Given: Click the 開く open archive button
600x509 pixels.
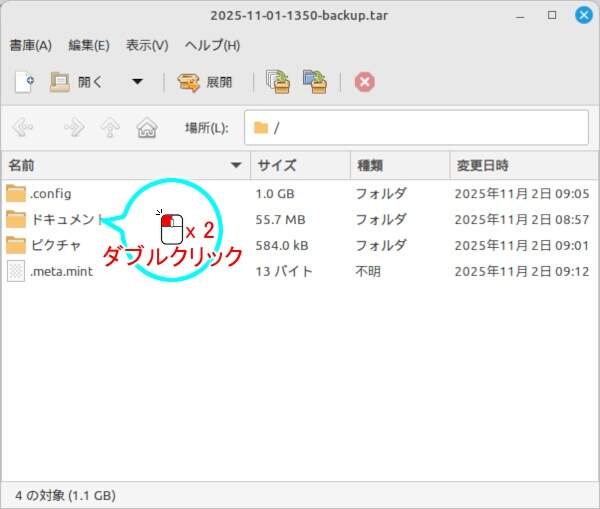Looking at the screenshot, I should 76,82.
